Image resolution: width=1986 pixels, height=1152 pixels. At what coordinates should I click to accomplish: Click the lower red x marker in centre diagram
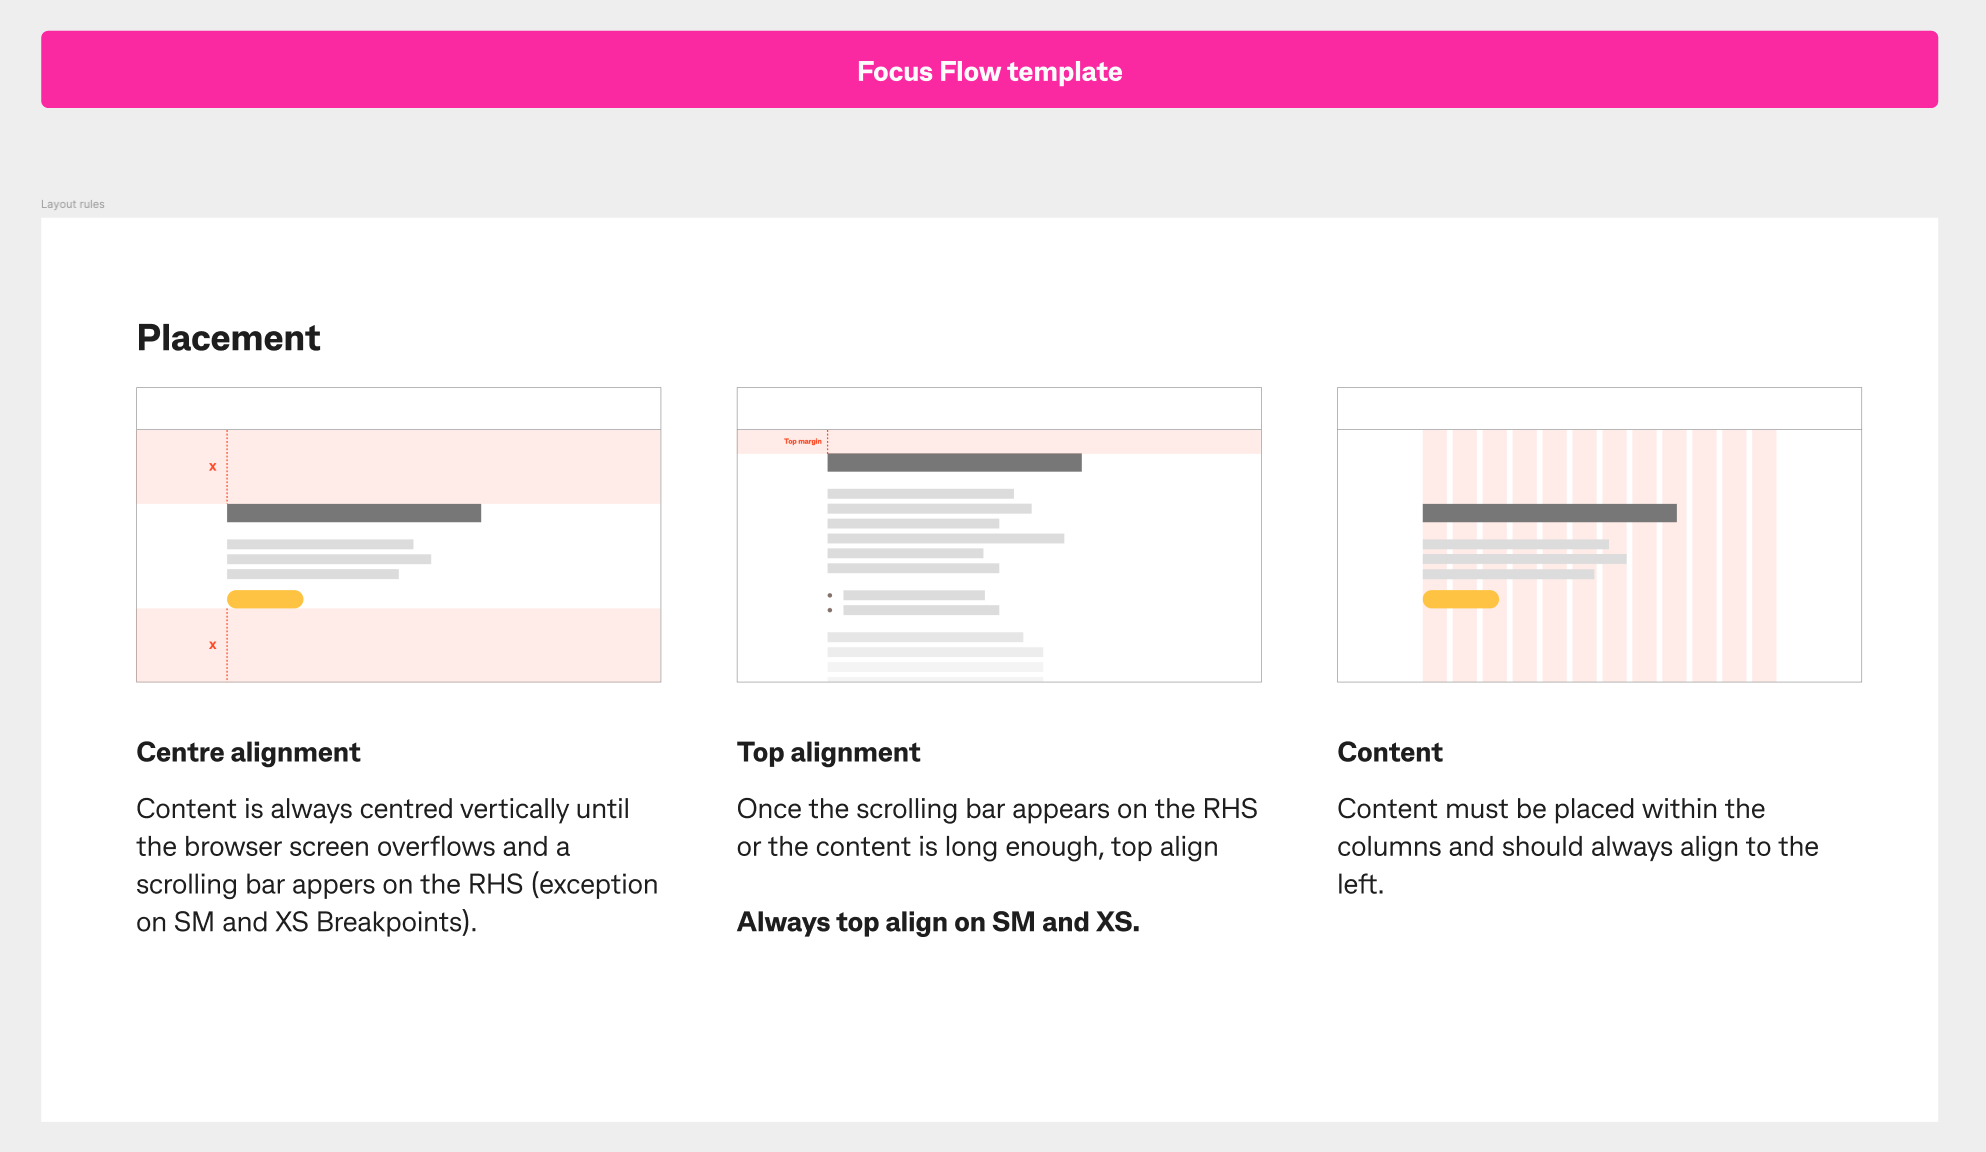(x=212, y=645)
